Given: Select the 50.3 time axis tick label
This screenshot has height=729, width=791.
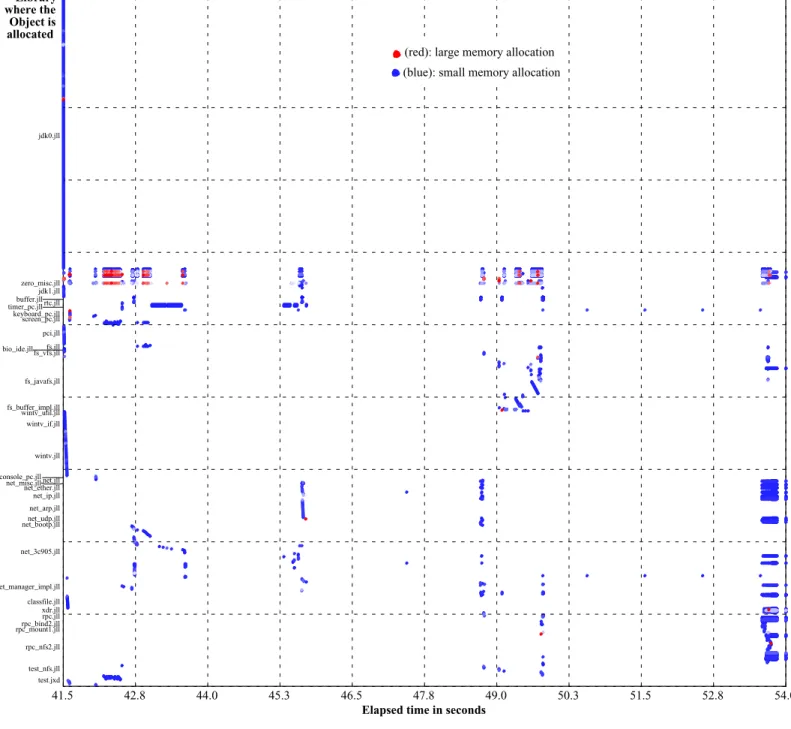Looking at the screenshot, I should [569, 696].
